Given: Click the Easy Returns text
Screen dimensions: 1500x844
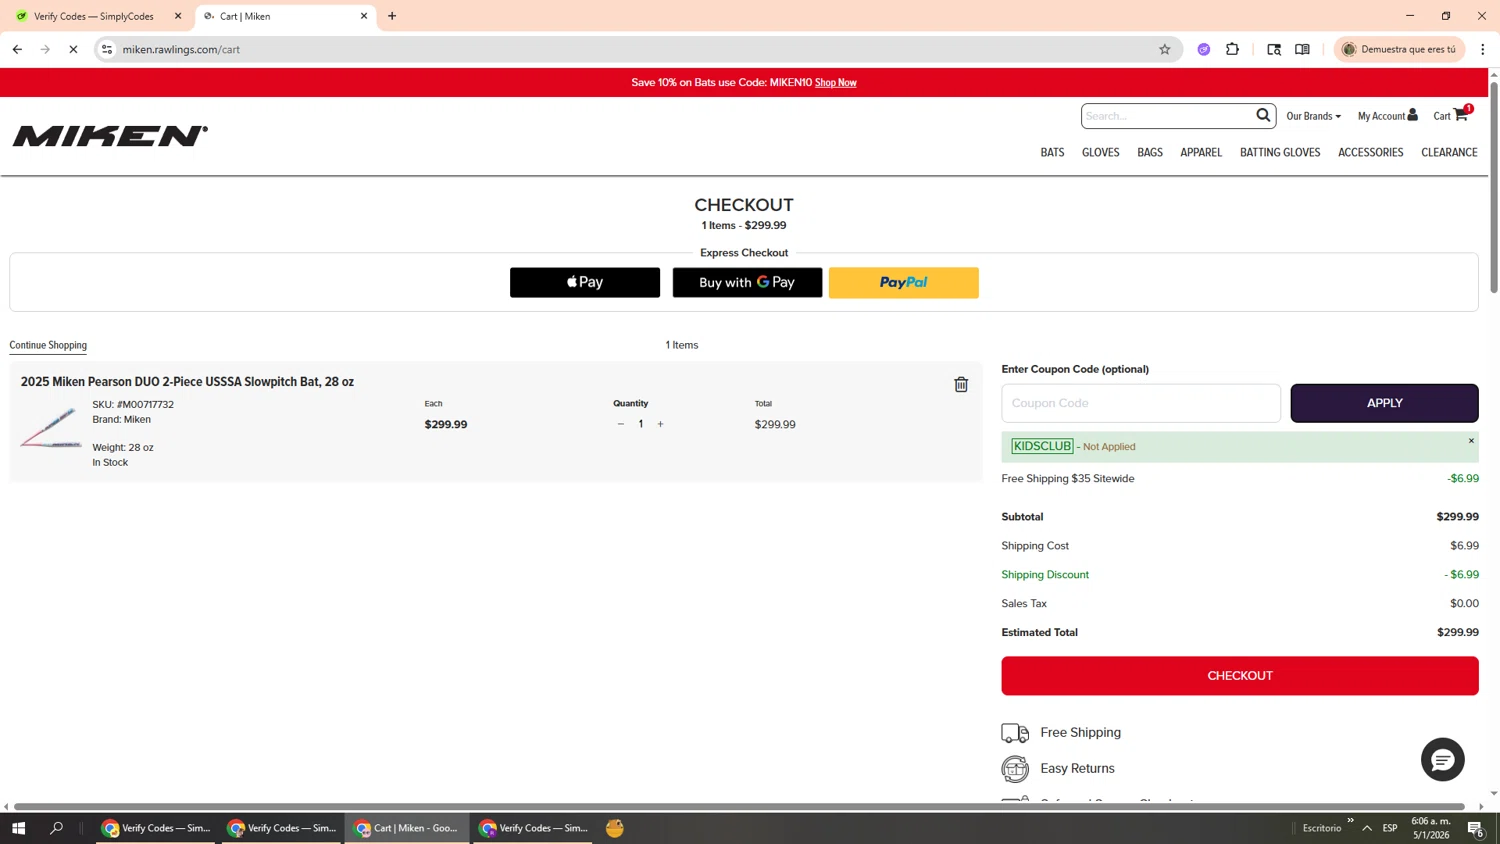Looking at the screenshot, I should 1077,769.
